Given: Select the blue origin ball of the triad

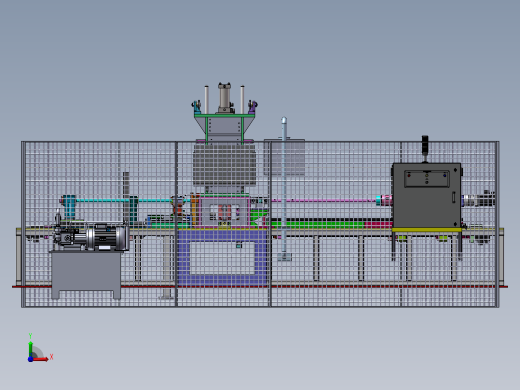Looking at the screenshot, I should 30,359.
